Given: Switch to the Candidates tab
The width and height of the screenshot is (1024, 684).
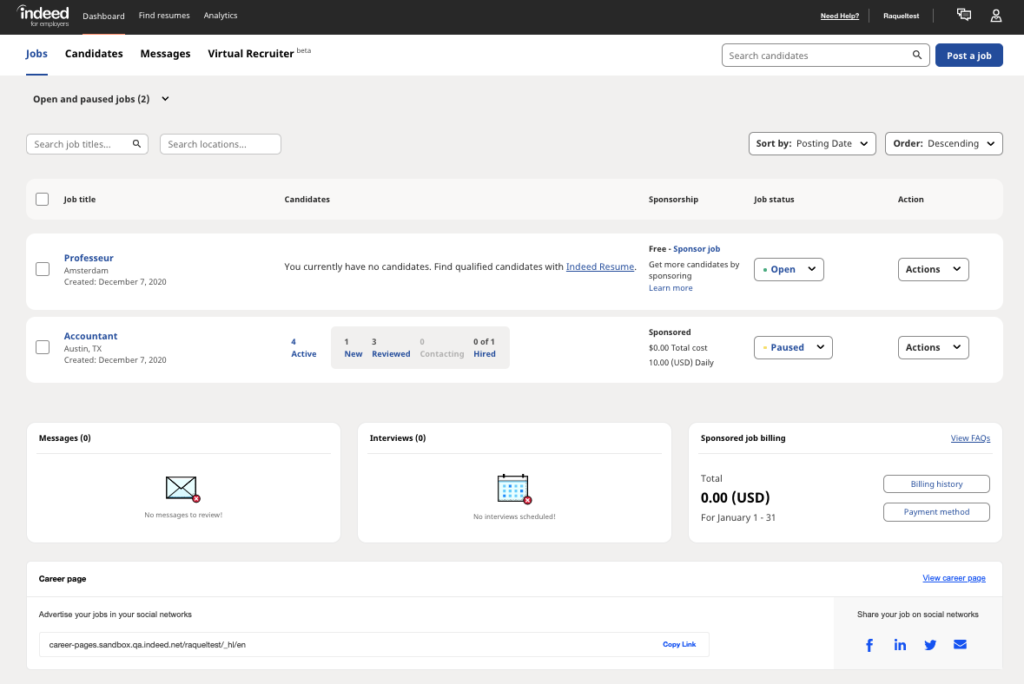Looking at the screenshot, I should [x=93, y=54].
